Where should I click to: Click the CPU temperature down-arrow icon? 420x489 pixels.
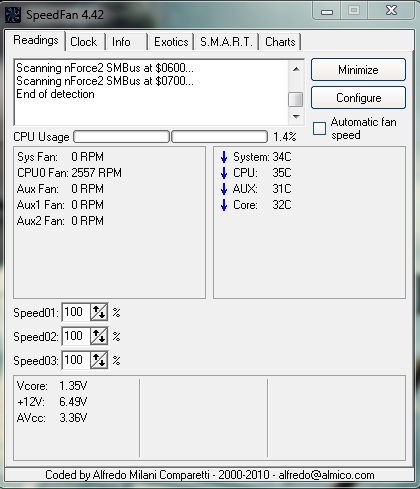pos(224,173)
